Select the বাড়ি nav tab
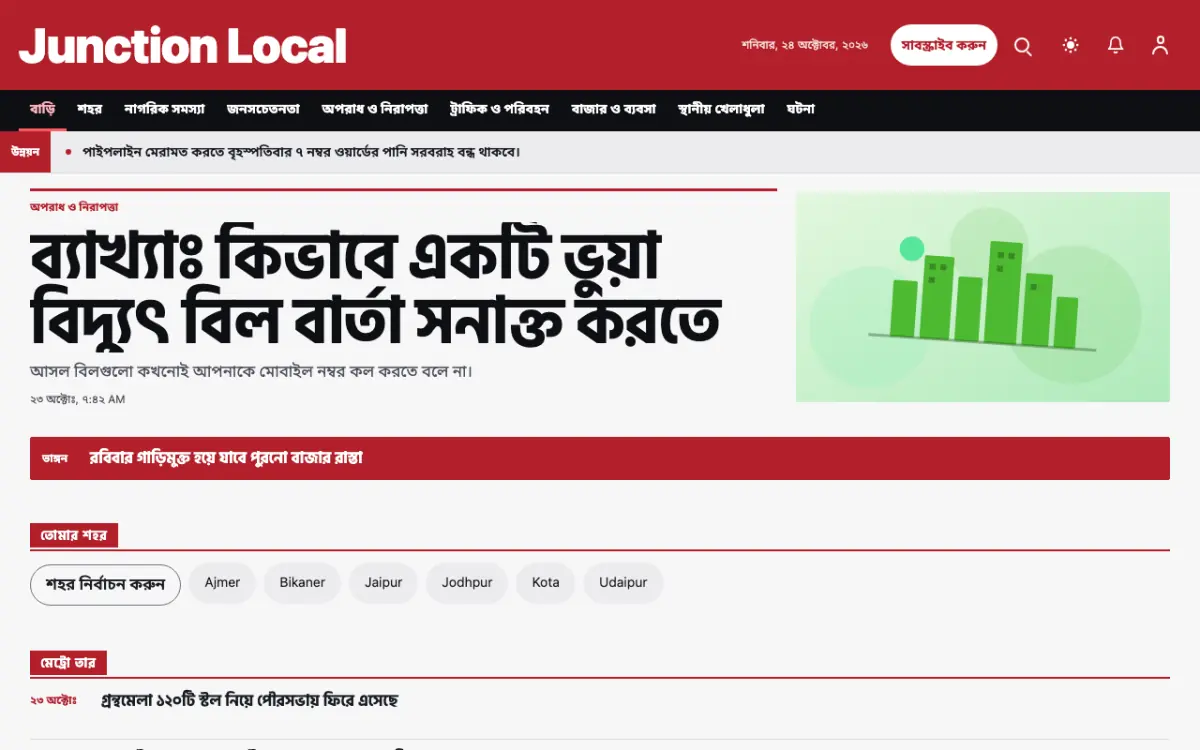Screen dimensions: 1200x750 42,109
